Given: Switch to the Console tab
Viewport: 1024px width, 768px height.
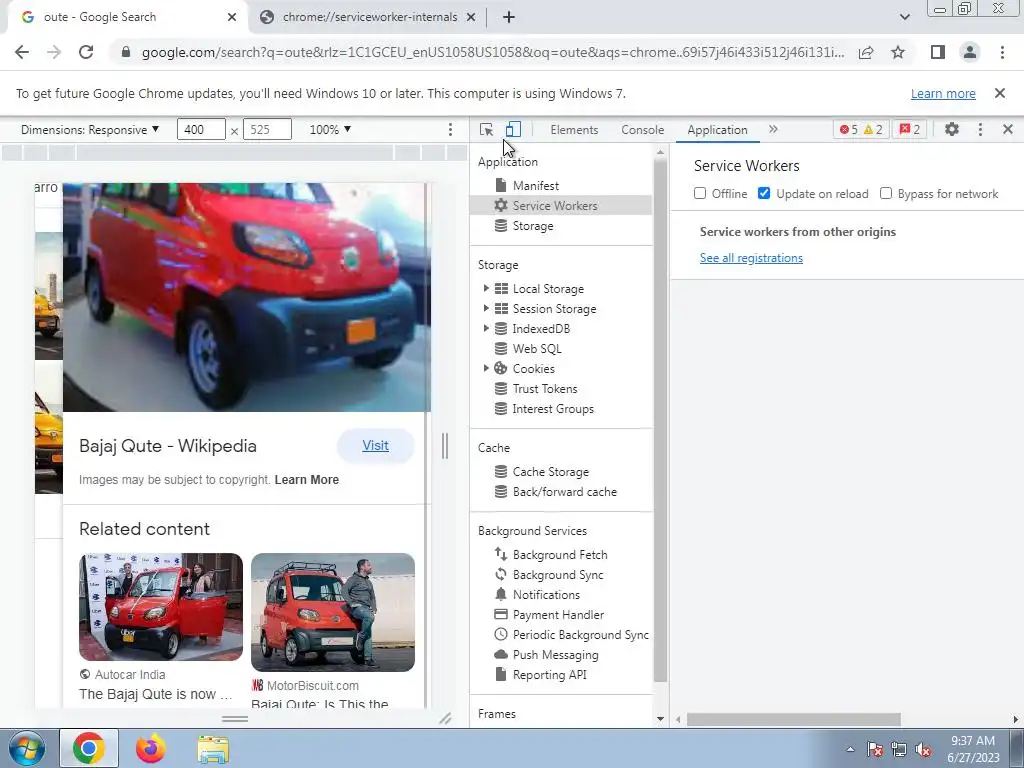Looking at the screenshot, I should tap(643, 130).
